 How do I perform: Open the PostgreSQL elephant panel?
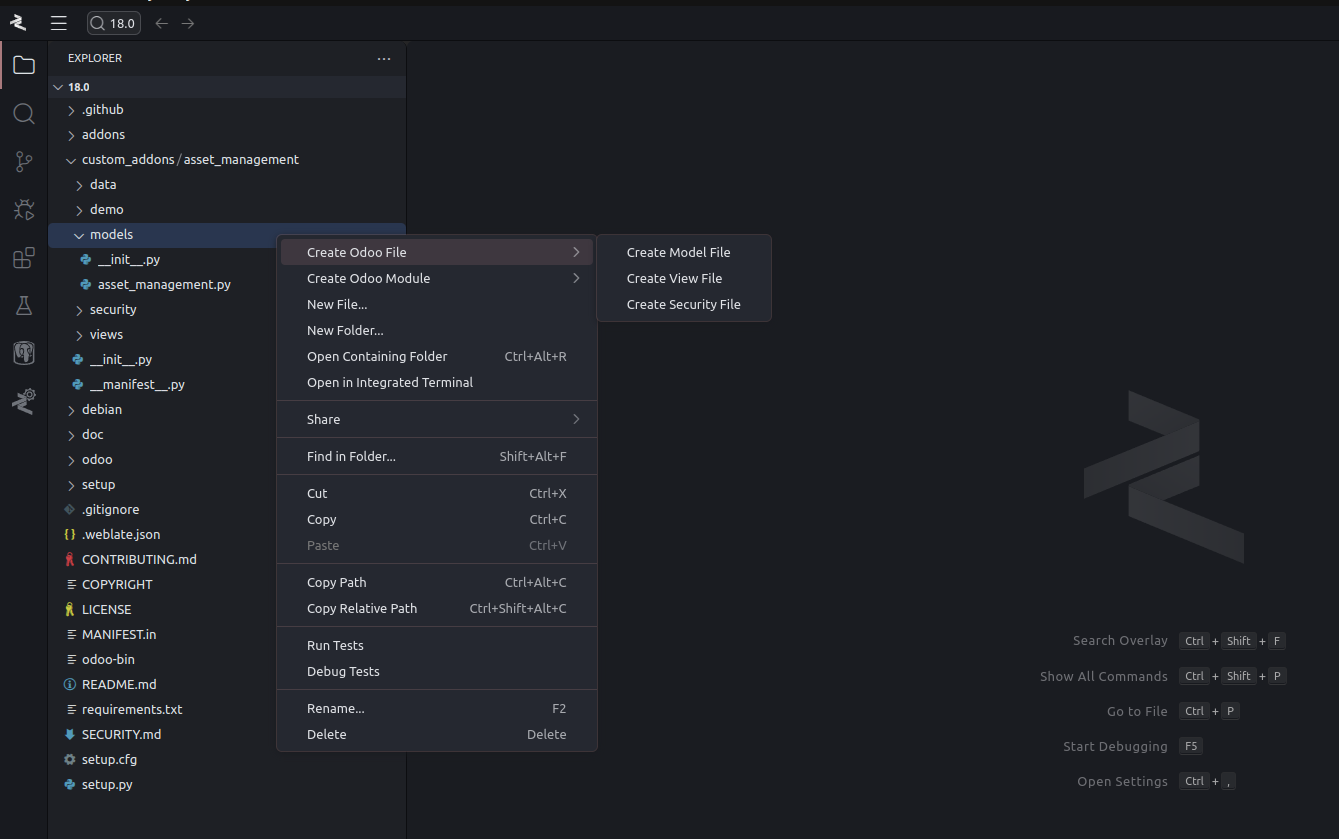pos(24,353)
